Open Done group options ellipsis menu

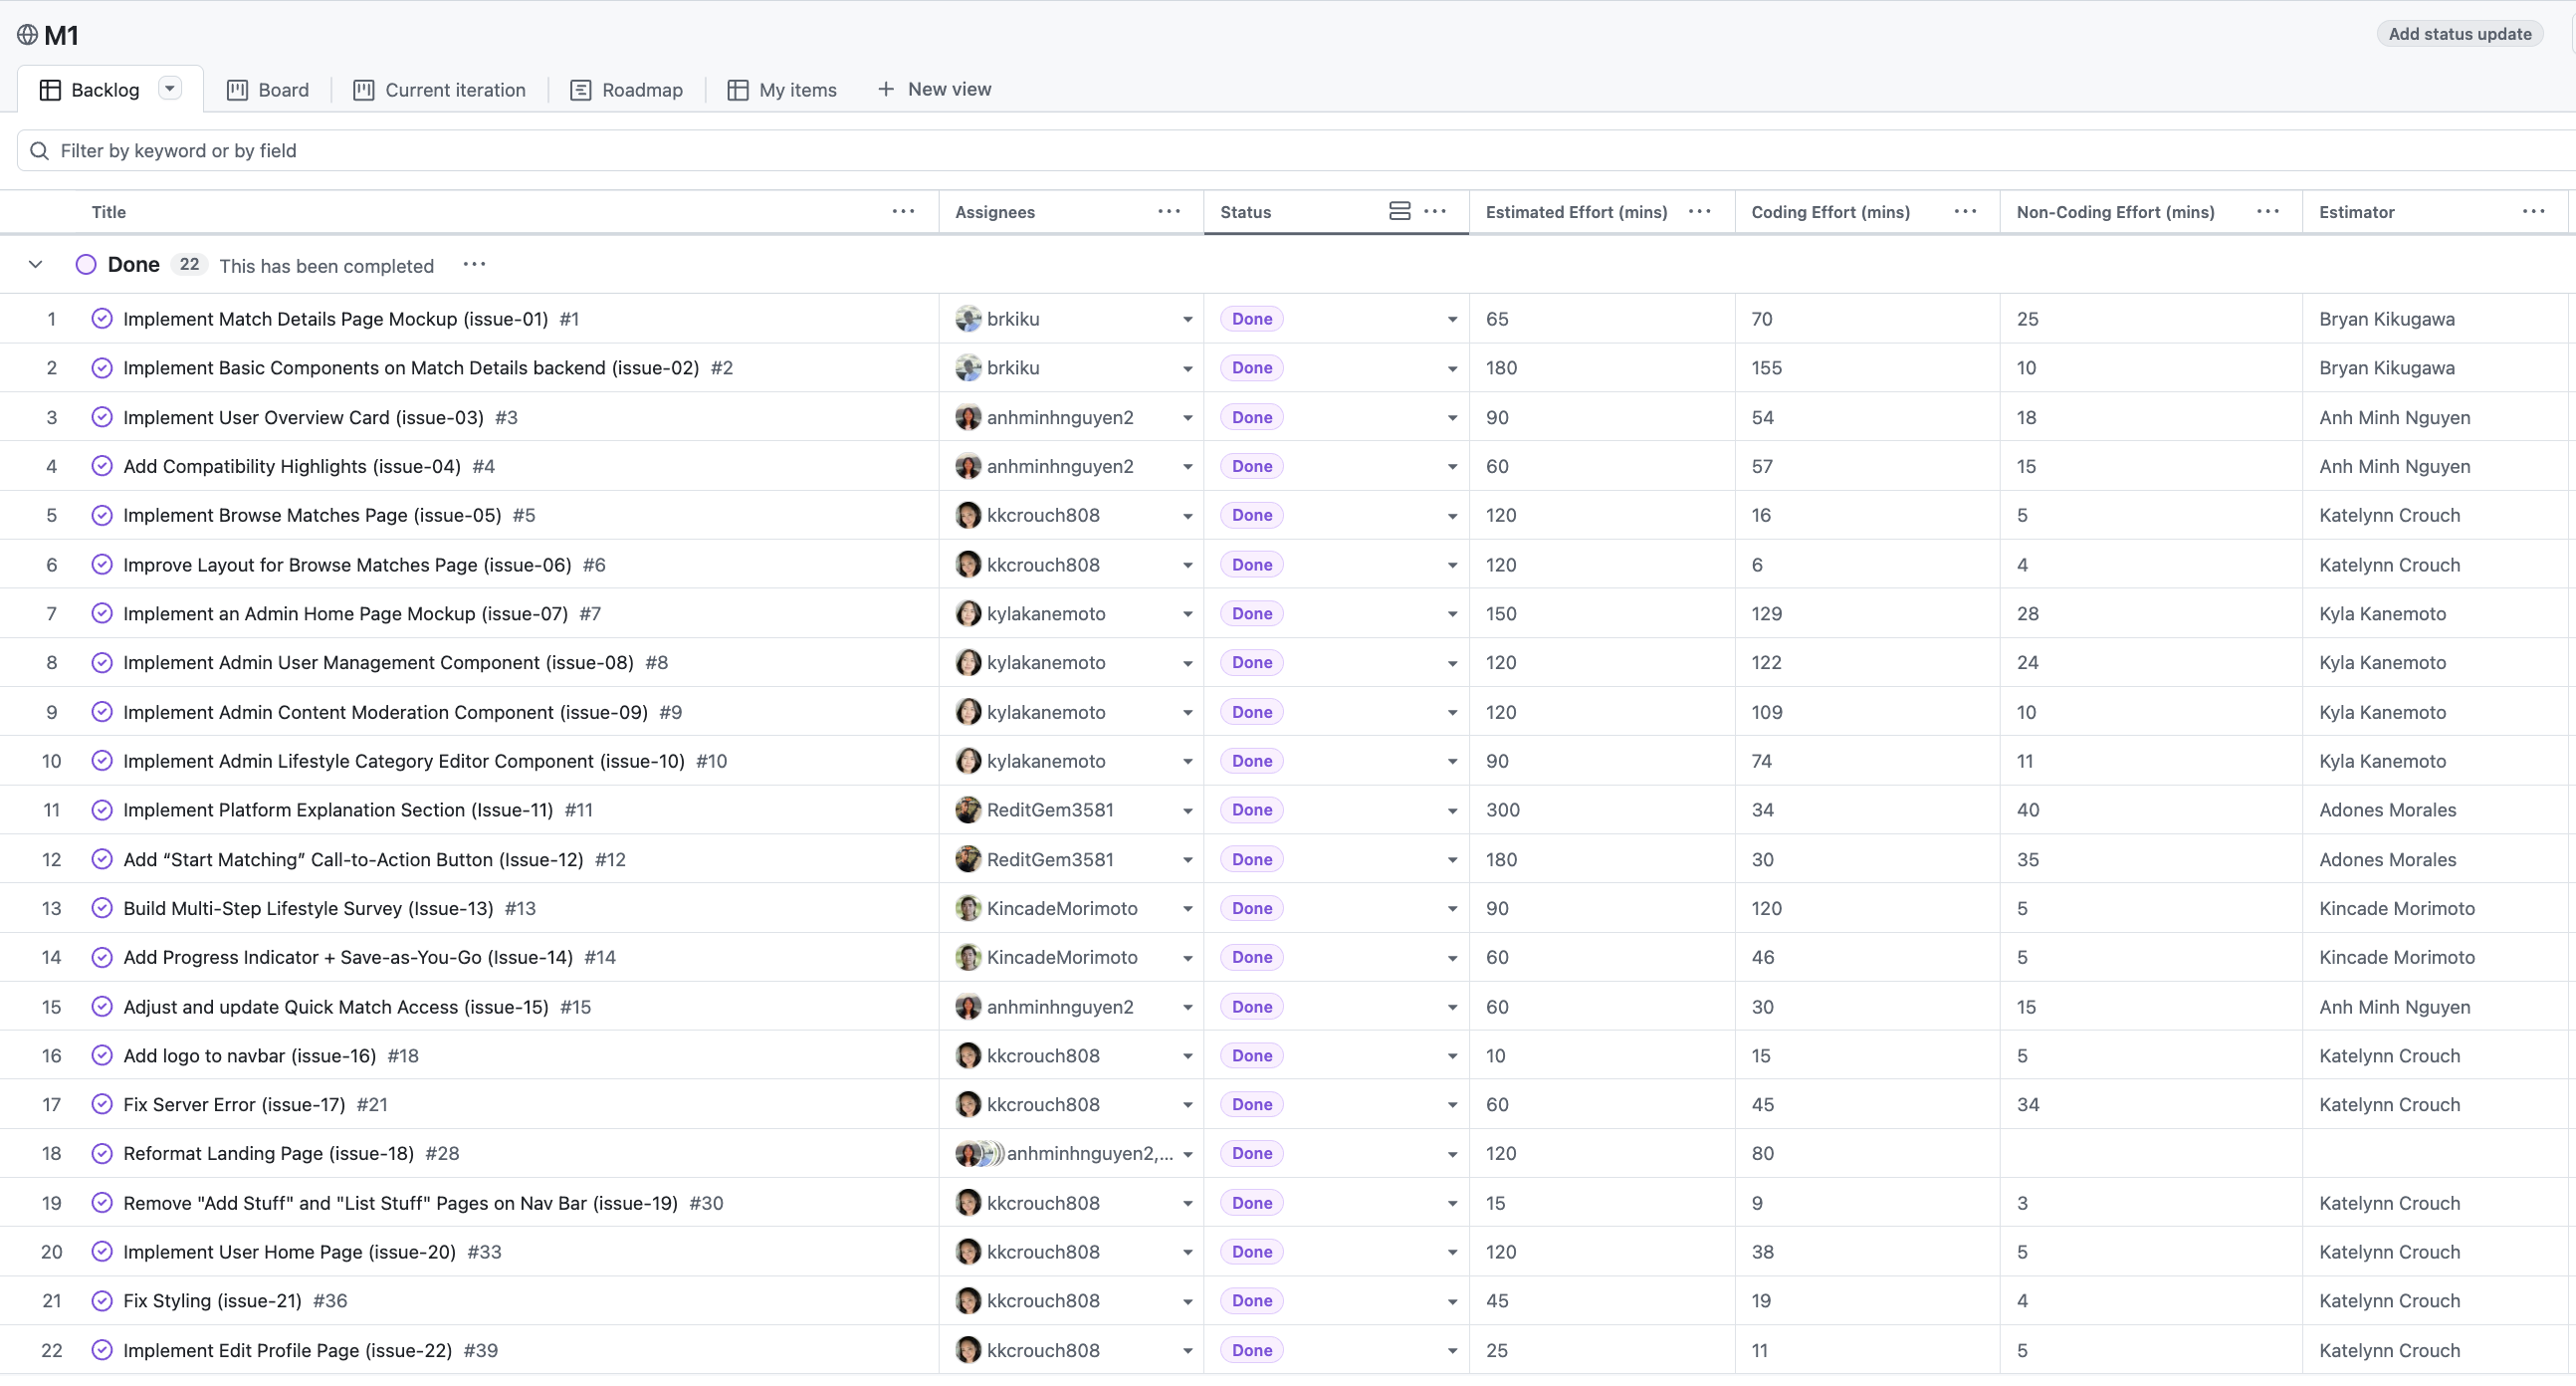coord(474,265)
